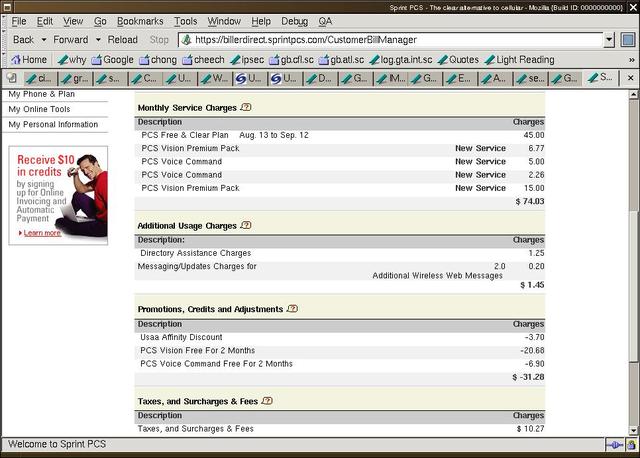Open the Light Reading bookmark
Image resolution: width=640 pixels, height=458 pixels.
coord(519,60)
